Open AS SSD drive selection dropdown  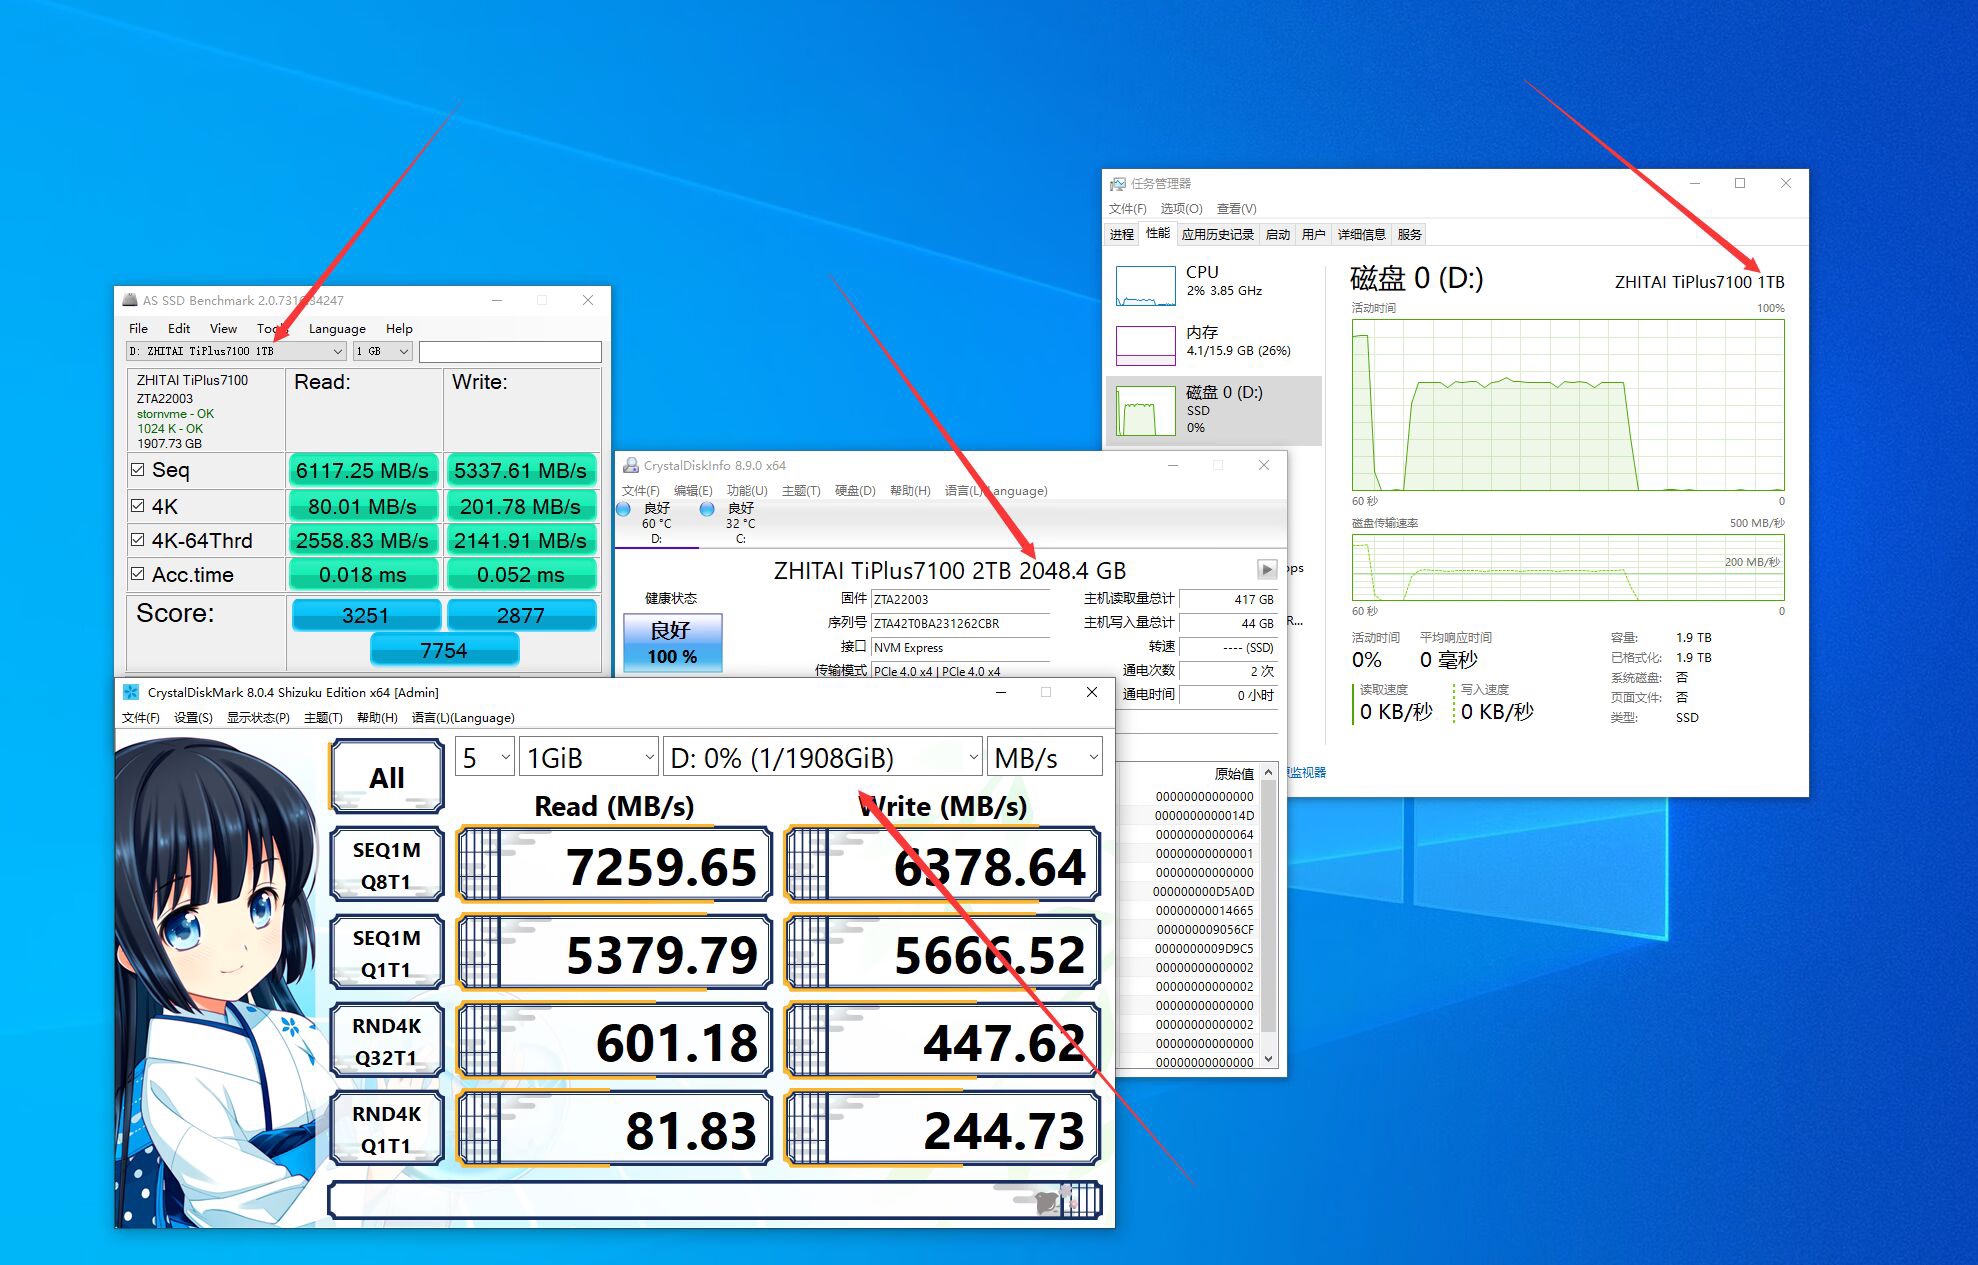coord(236,351)
